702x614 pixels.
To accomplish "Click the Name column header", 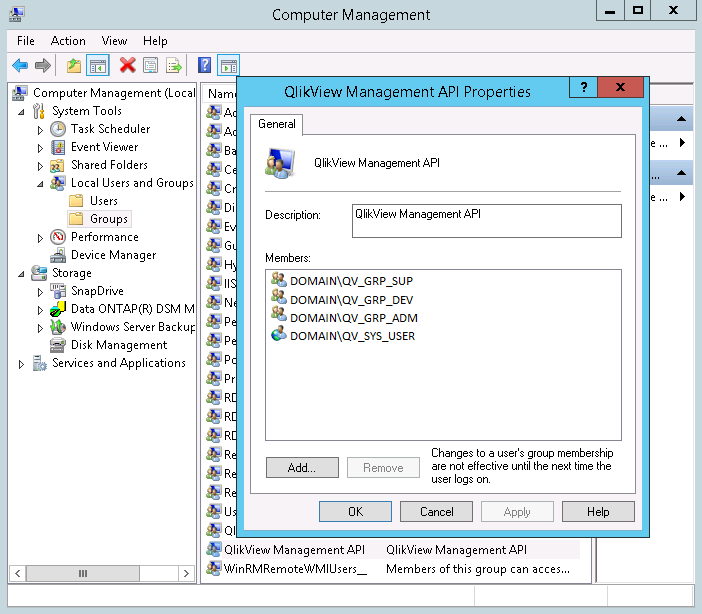I will coord(222,94).
